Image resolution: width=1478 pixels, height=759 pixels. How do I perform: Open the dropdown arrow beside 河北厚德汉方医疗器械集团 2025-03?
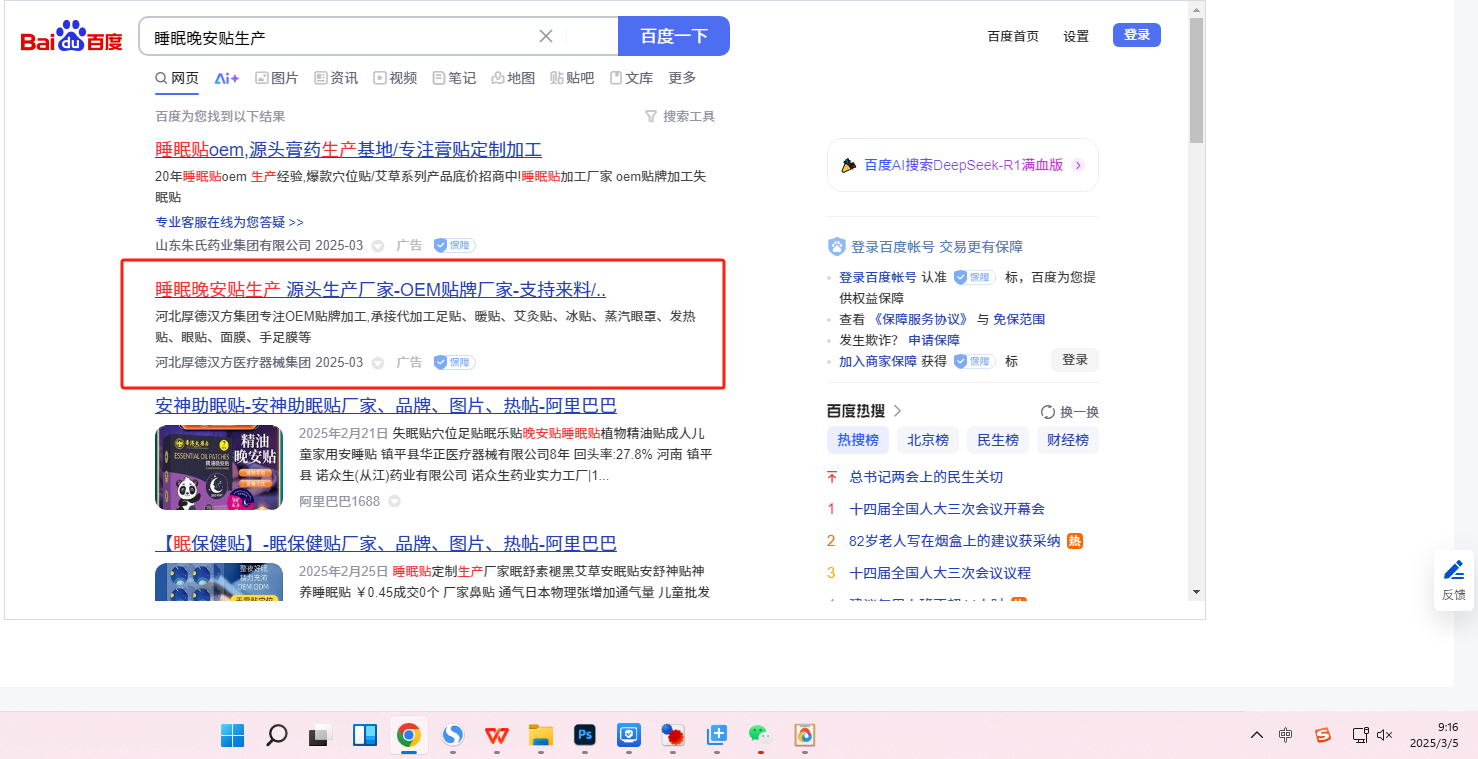(378, 362)
